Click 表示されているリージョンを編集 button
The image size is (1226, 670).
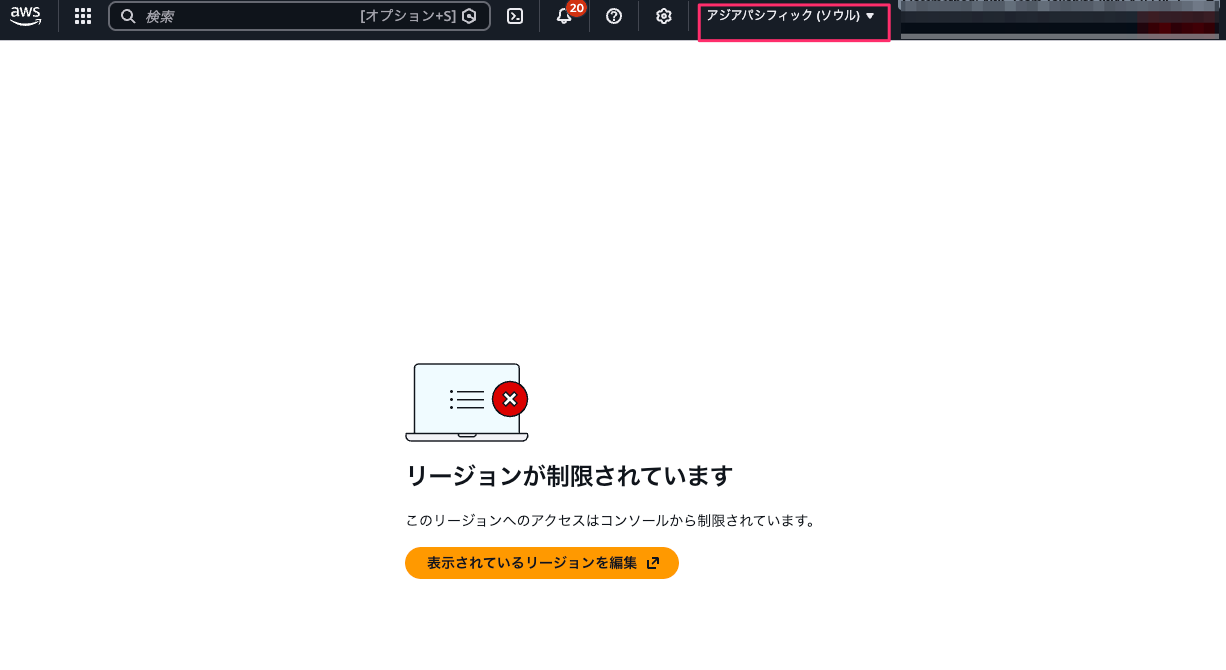click(541, 563)
